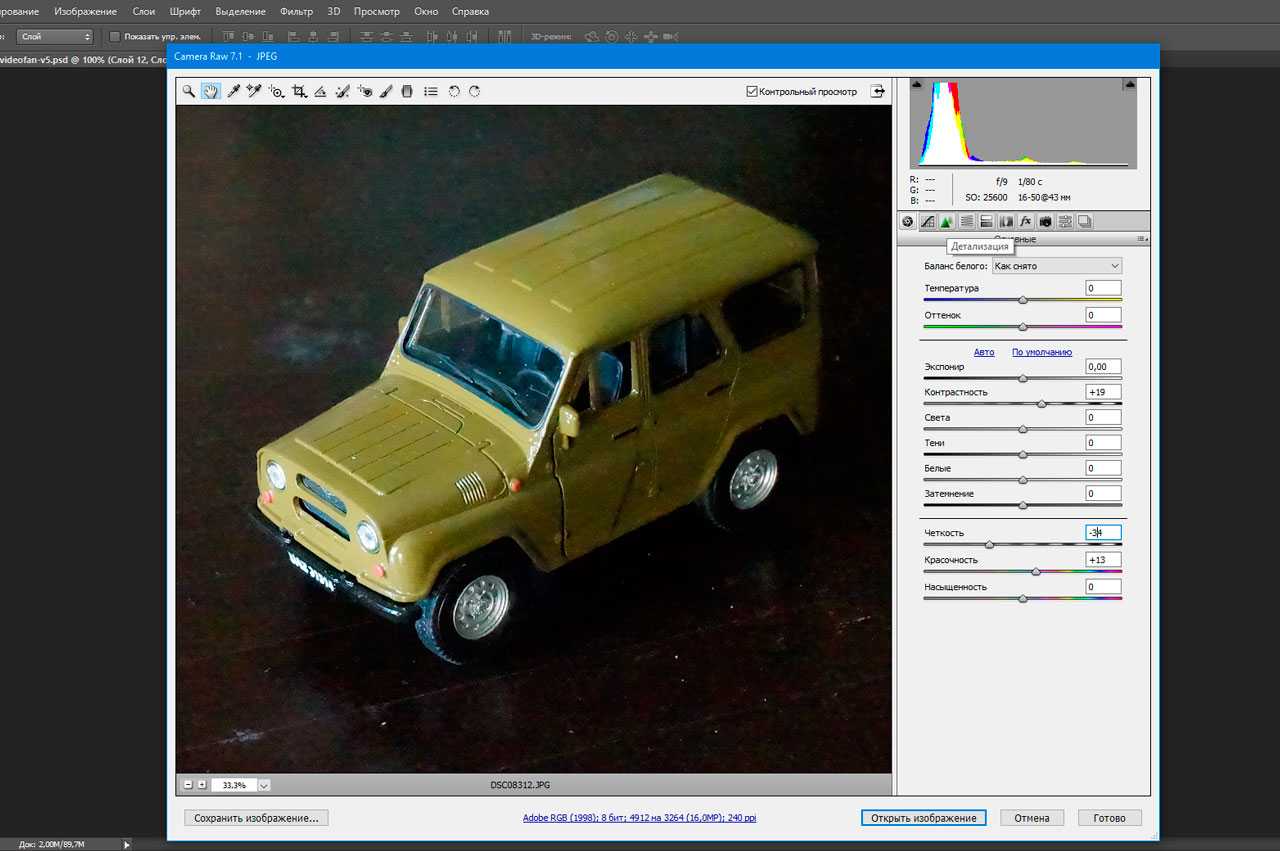Pick the White Balance eyedropper tool
Image resolution: width=1280 pixels, height=851 pixels.
(233, 91)
